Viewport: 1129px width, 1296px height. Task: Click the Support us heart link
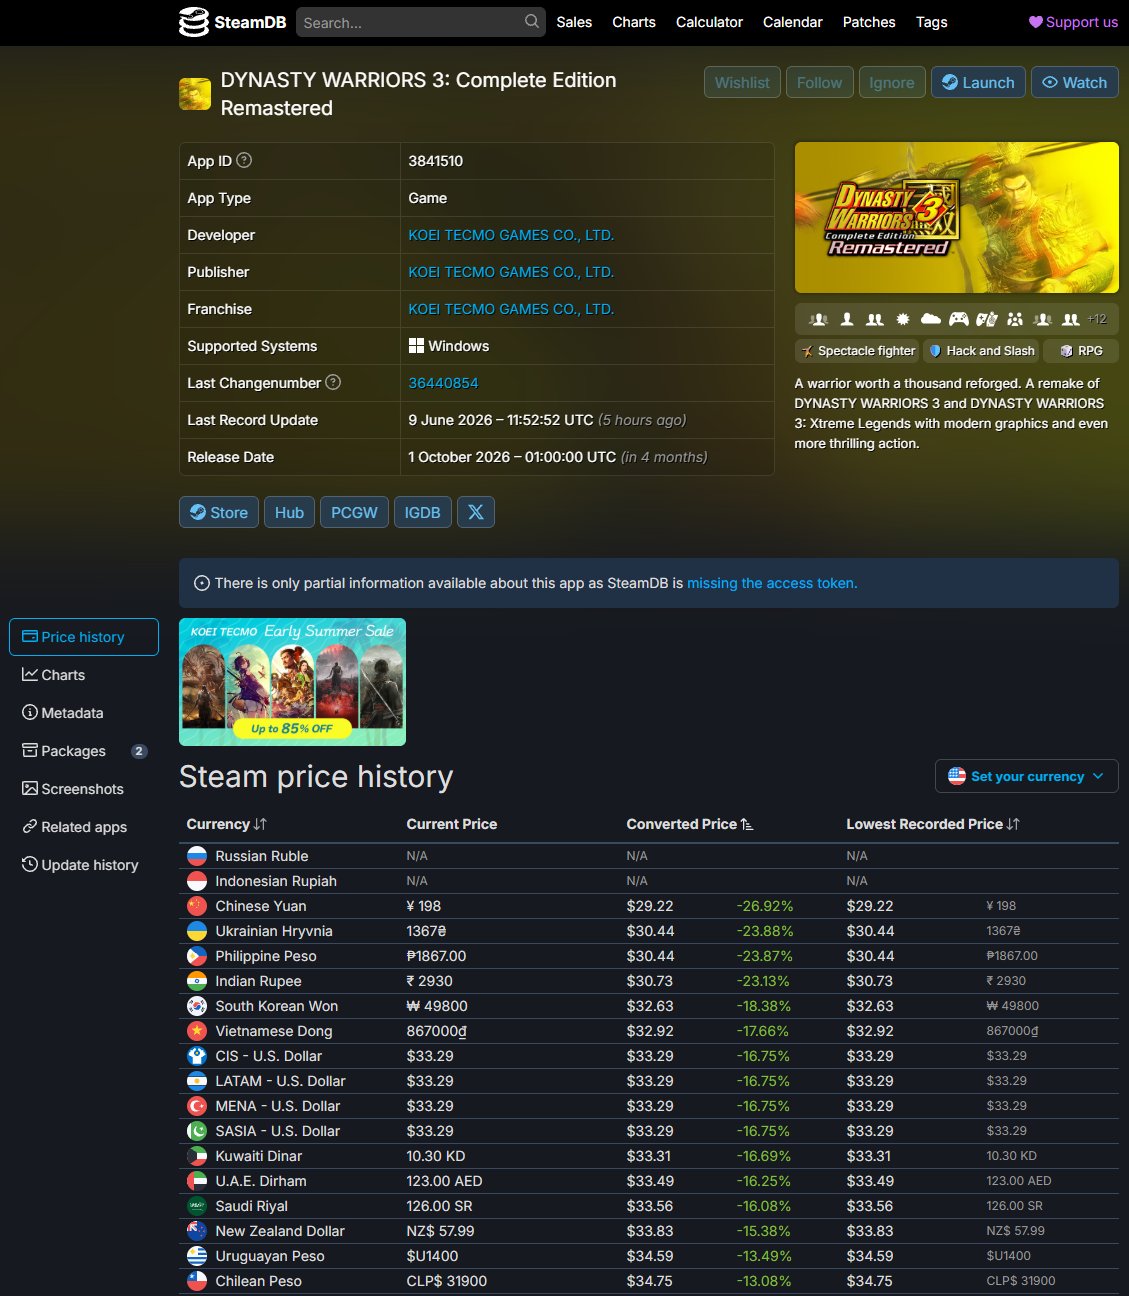click(x=1073, y=22)
